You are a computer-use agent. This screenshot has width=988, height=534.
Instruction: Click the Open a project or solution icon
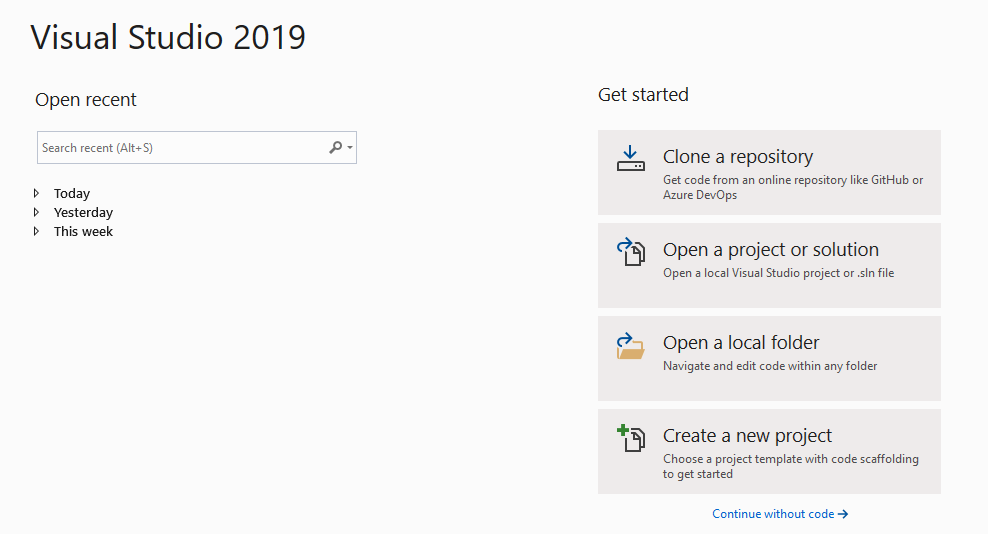pos(630,252)
